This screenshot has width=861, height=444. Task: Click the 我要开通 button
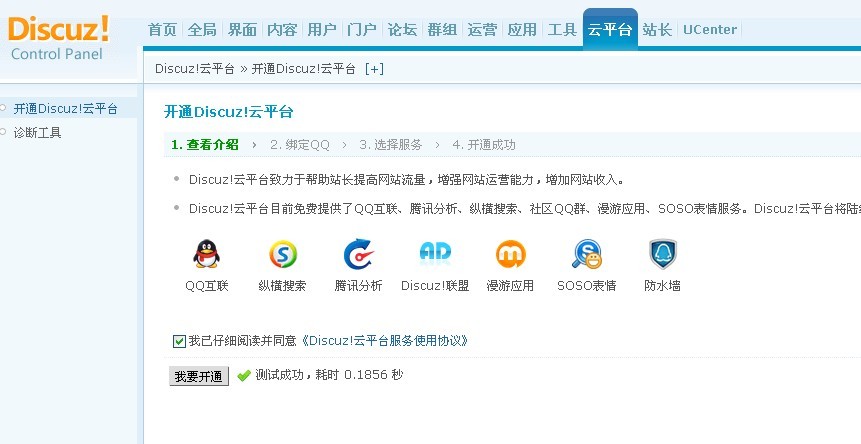tap(199, 376)
